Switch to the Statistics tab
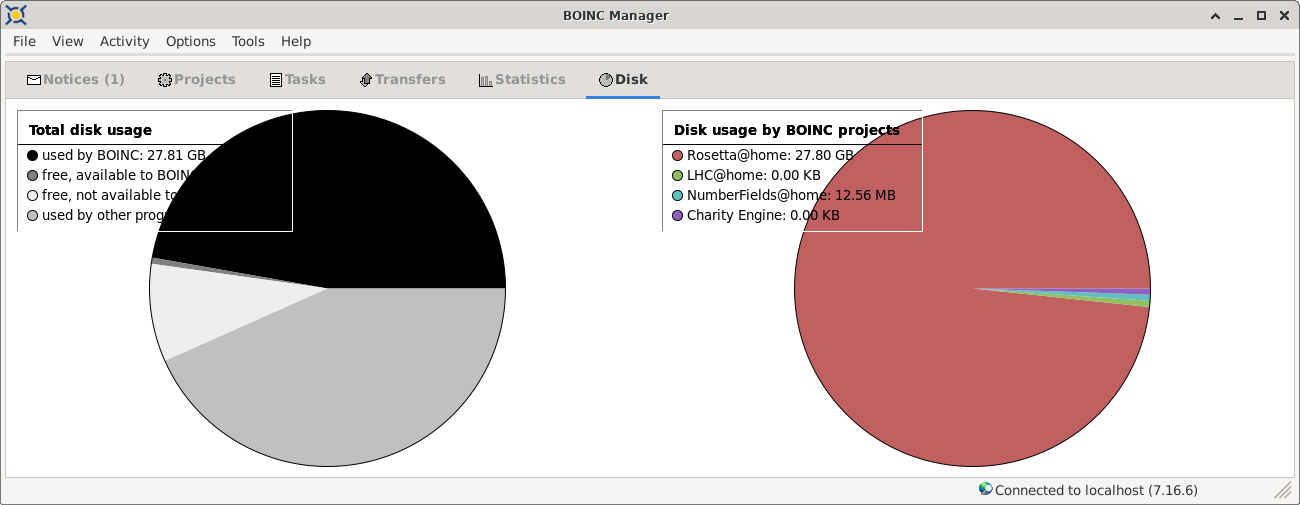1300x505 pixels. coord(522,79)
